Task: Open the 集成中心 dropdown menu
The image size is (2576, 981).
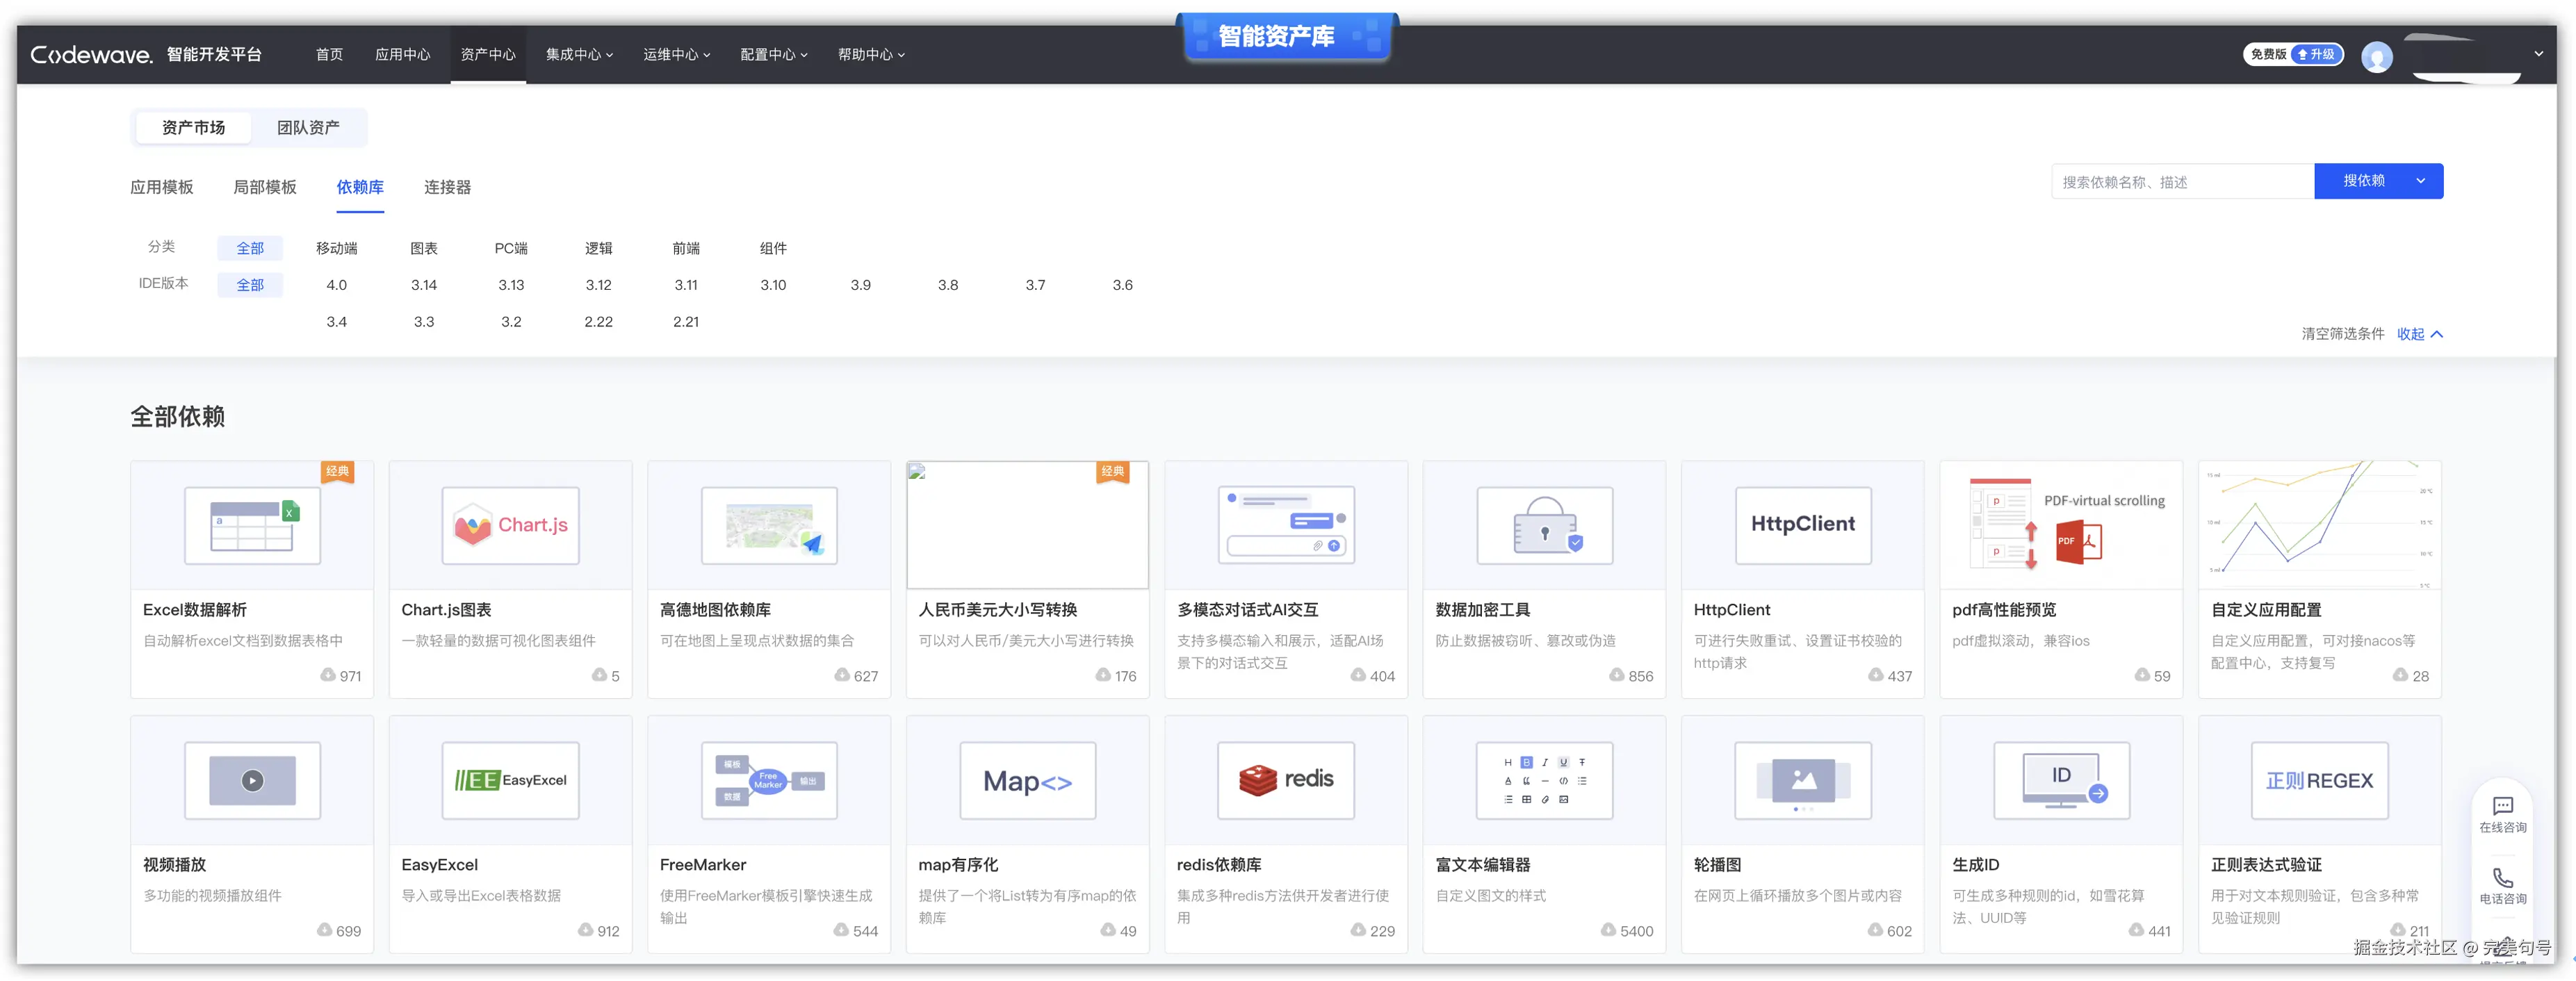Action: click(x=578, y=54)
